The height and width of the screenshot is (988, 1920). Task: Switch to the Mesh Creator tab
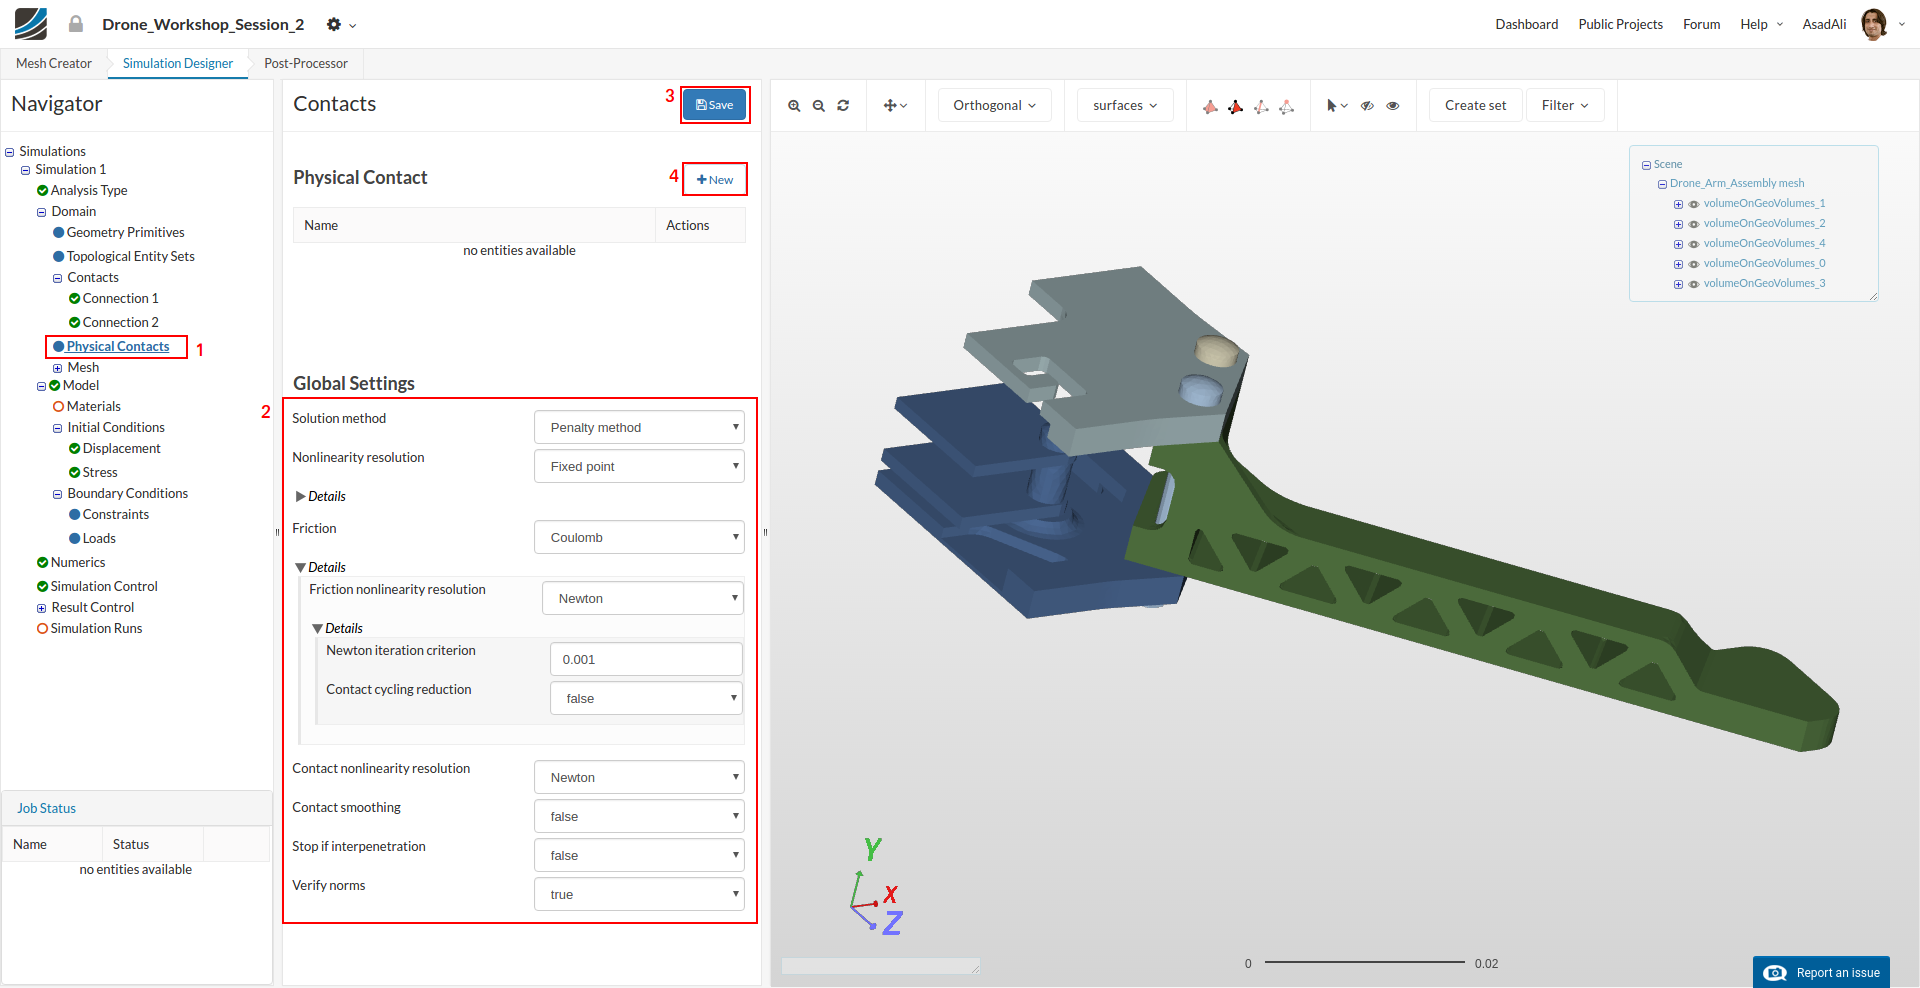click(x=54, y=63)
